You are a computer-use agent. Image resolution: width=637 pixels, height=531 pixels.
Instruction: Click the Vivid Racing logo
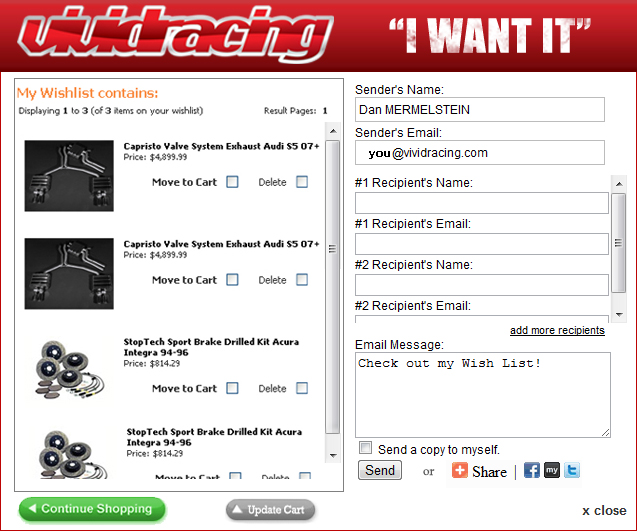click(176, 33)
